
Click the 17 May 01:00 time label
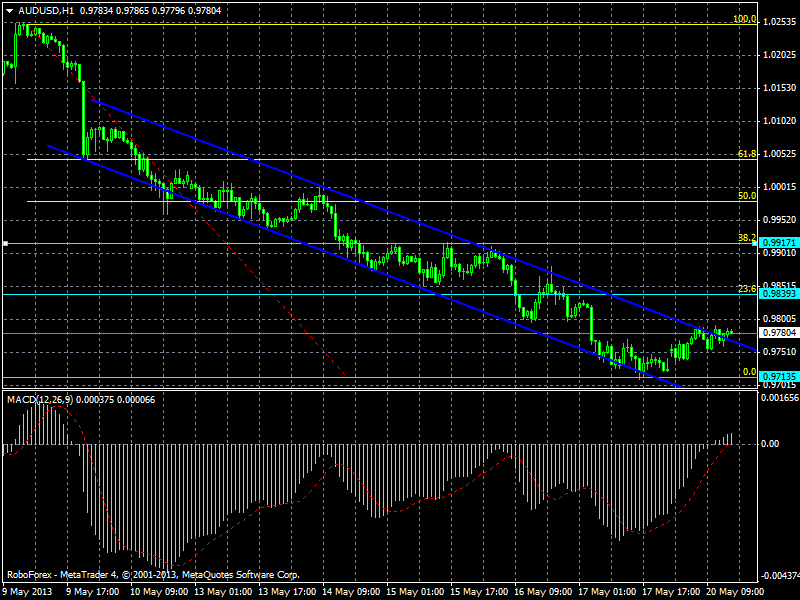tap(607, 592)
